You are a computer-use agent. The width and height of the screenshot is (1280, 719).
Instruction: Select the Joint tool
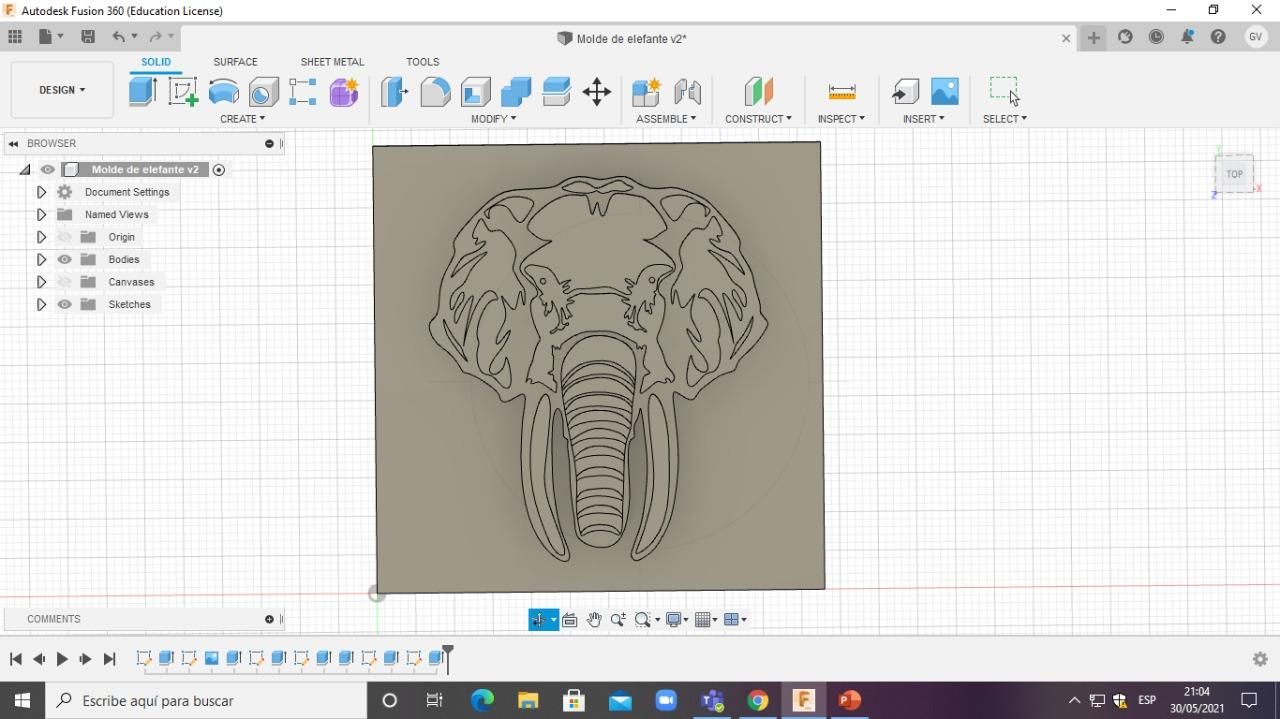(x=687, y=92)
